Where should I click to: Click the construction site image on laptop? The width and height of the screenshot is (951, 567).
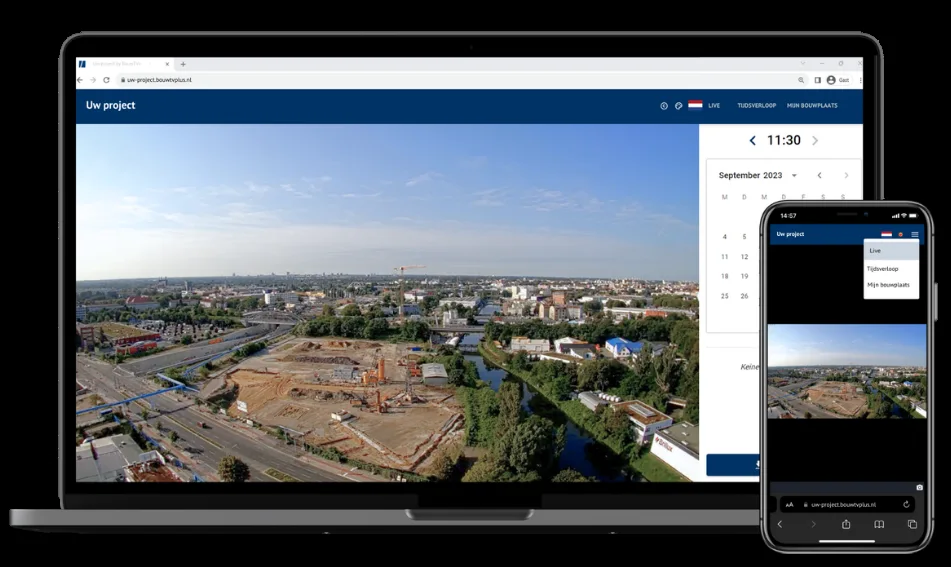tap(387, 303)
